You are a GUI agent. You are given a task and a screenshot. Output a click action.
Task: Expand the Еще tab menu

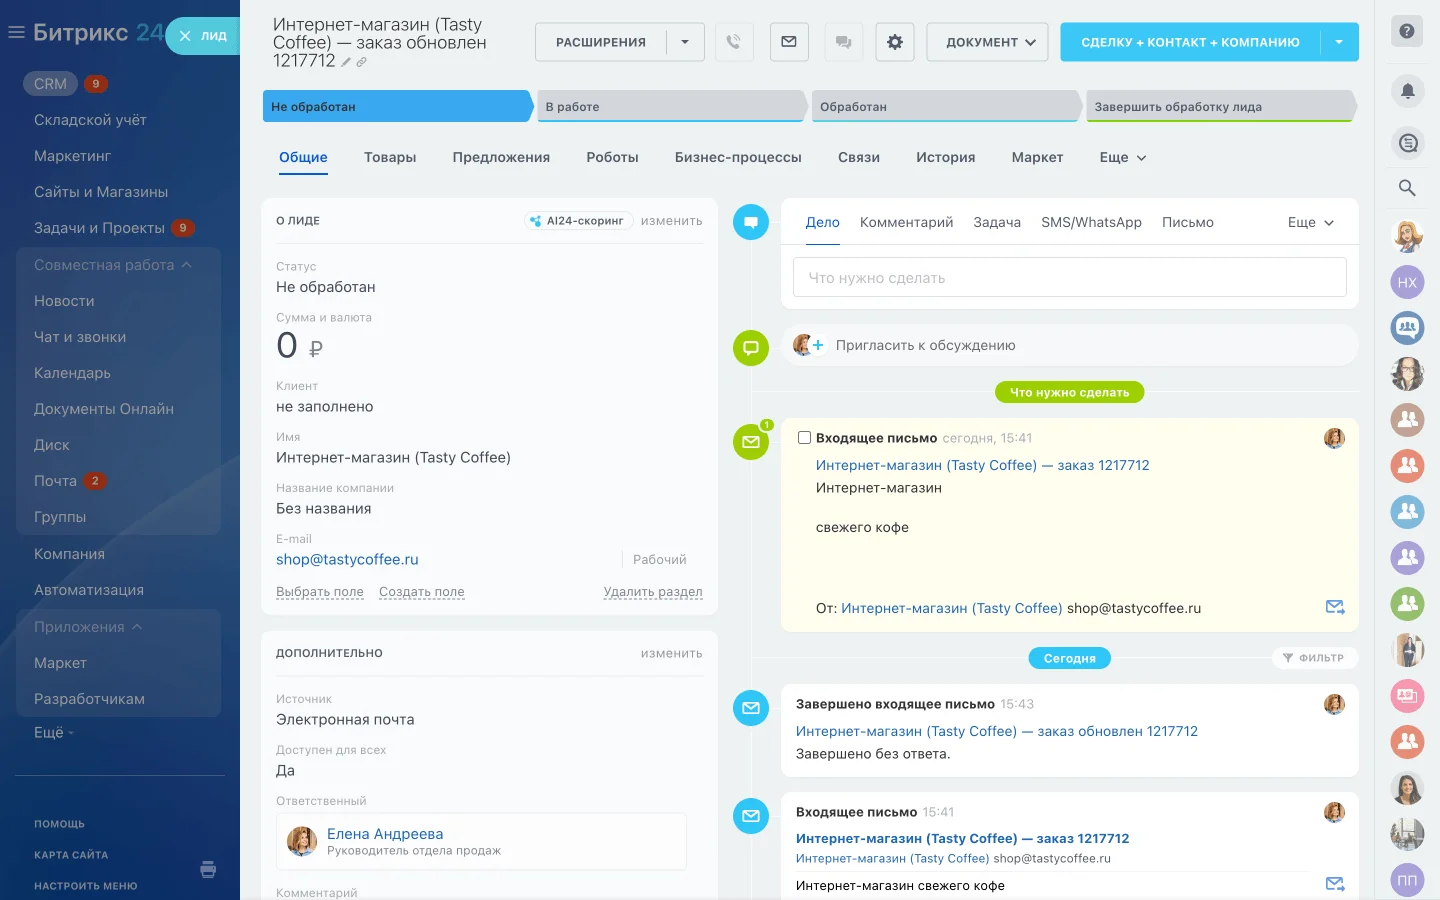(1122, 158)
